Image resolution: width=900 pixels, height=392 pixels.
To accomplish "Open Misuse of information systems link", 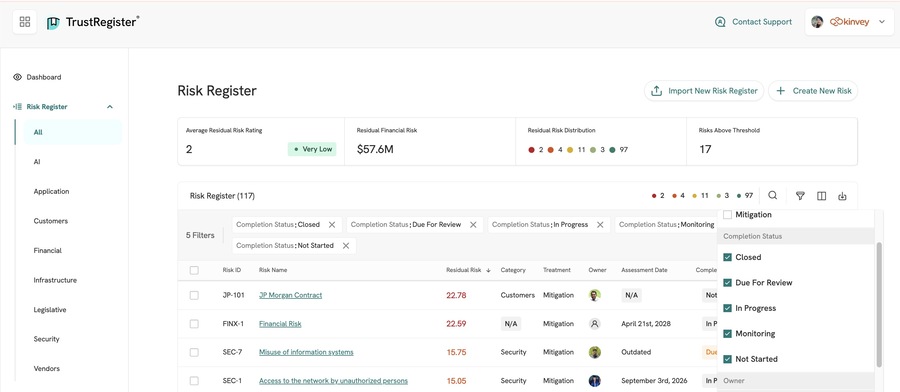I will tap(306, 352).
